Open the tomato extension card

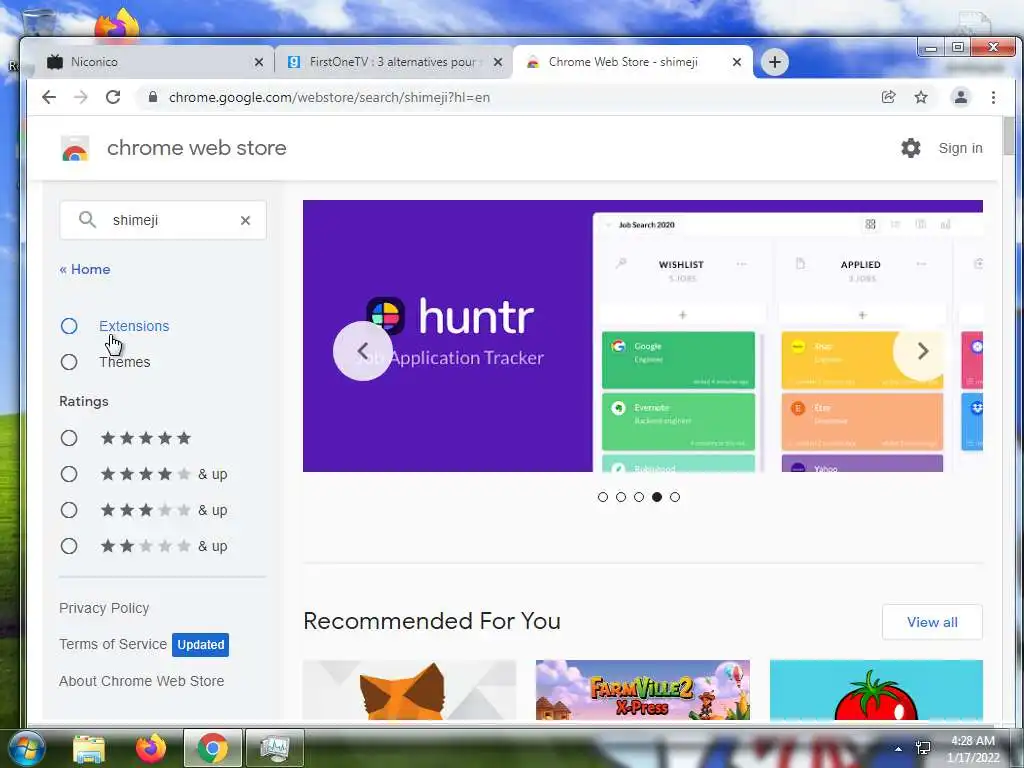click(876, 690)
